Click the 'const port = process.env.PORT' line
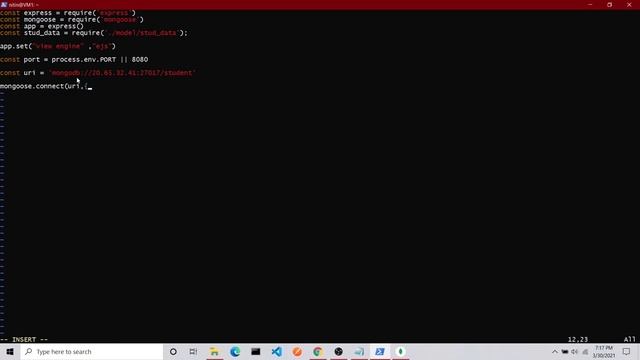 tap(74, 60)
